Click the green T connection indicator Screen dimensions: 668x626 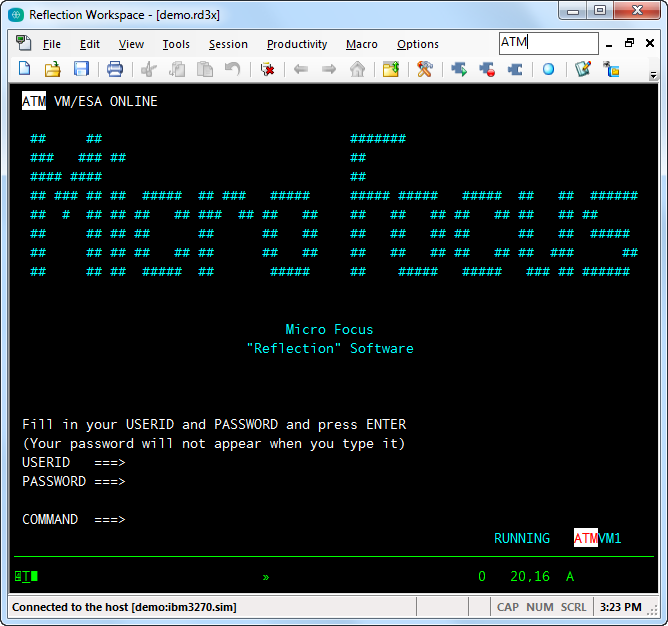pyautogui.click(x=26, y=576)
